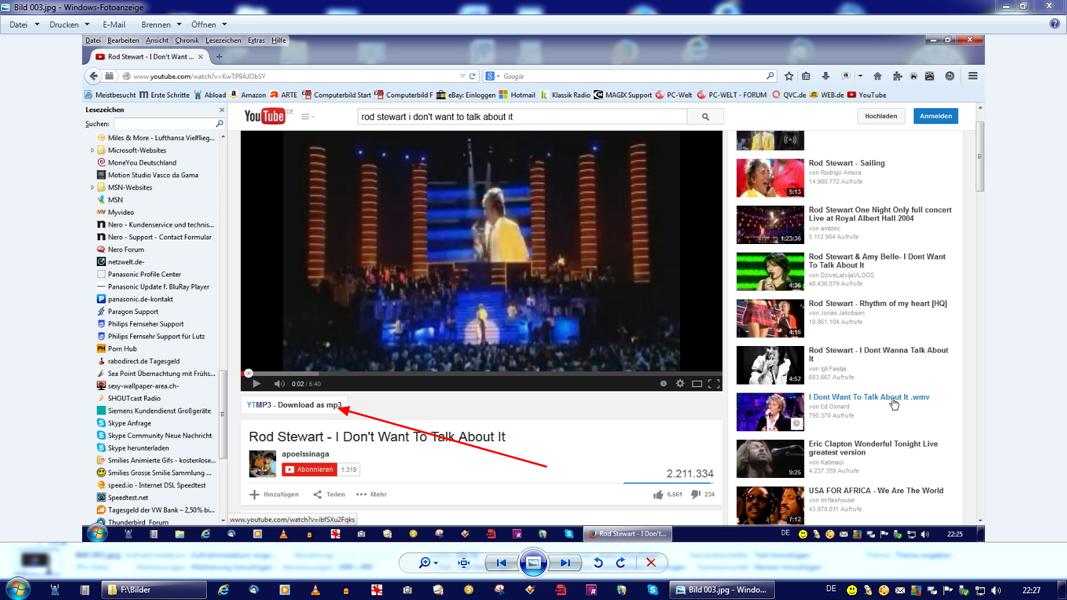
Task: Show bookmarks list icon next to star
Action: (x=806, y=76)
